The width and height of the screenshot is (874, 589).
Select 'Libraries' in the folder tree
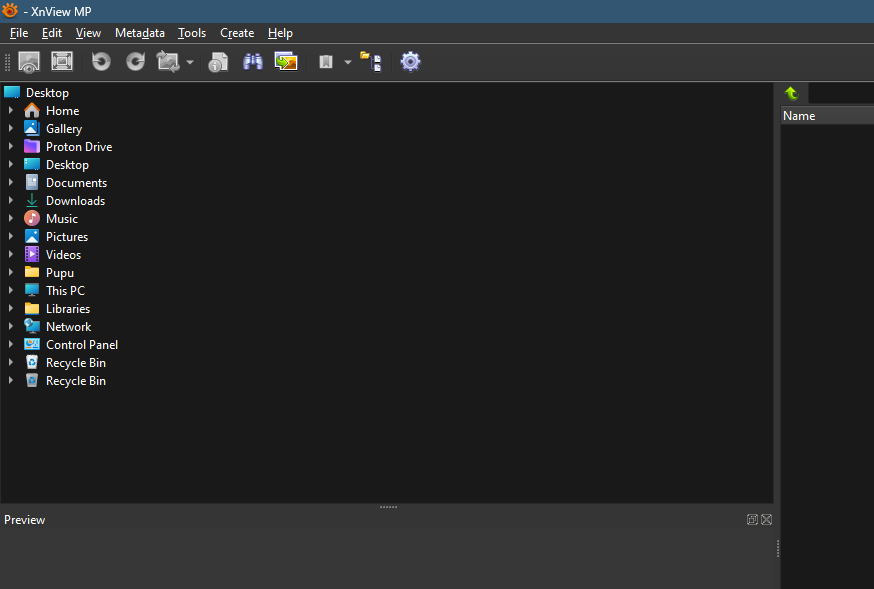[x=68, y=309]
